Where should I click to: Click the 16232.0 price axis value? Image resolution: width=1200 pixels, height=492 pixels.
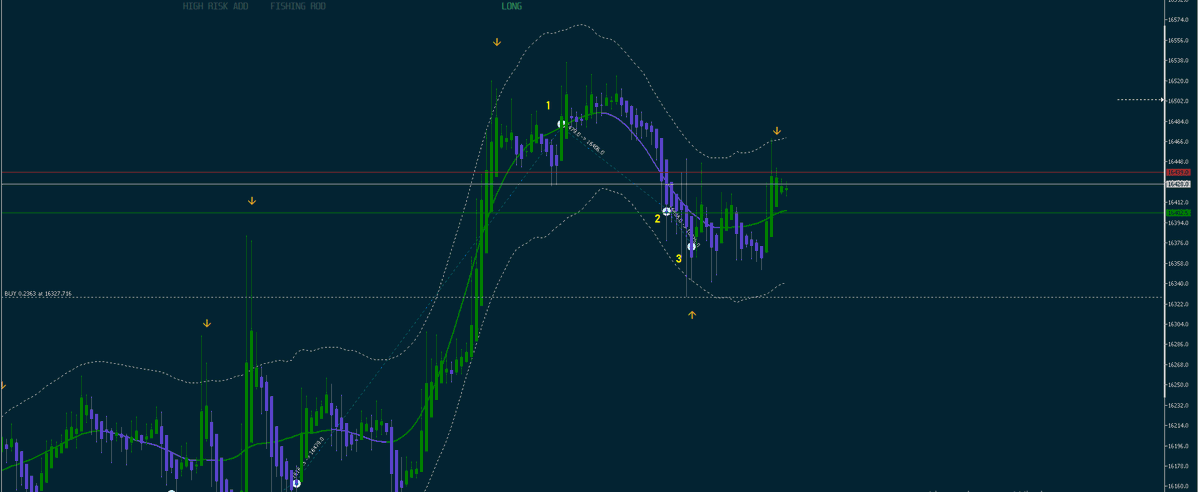pos(1177,405)
